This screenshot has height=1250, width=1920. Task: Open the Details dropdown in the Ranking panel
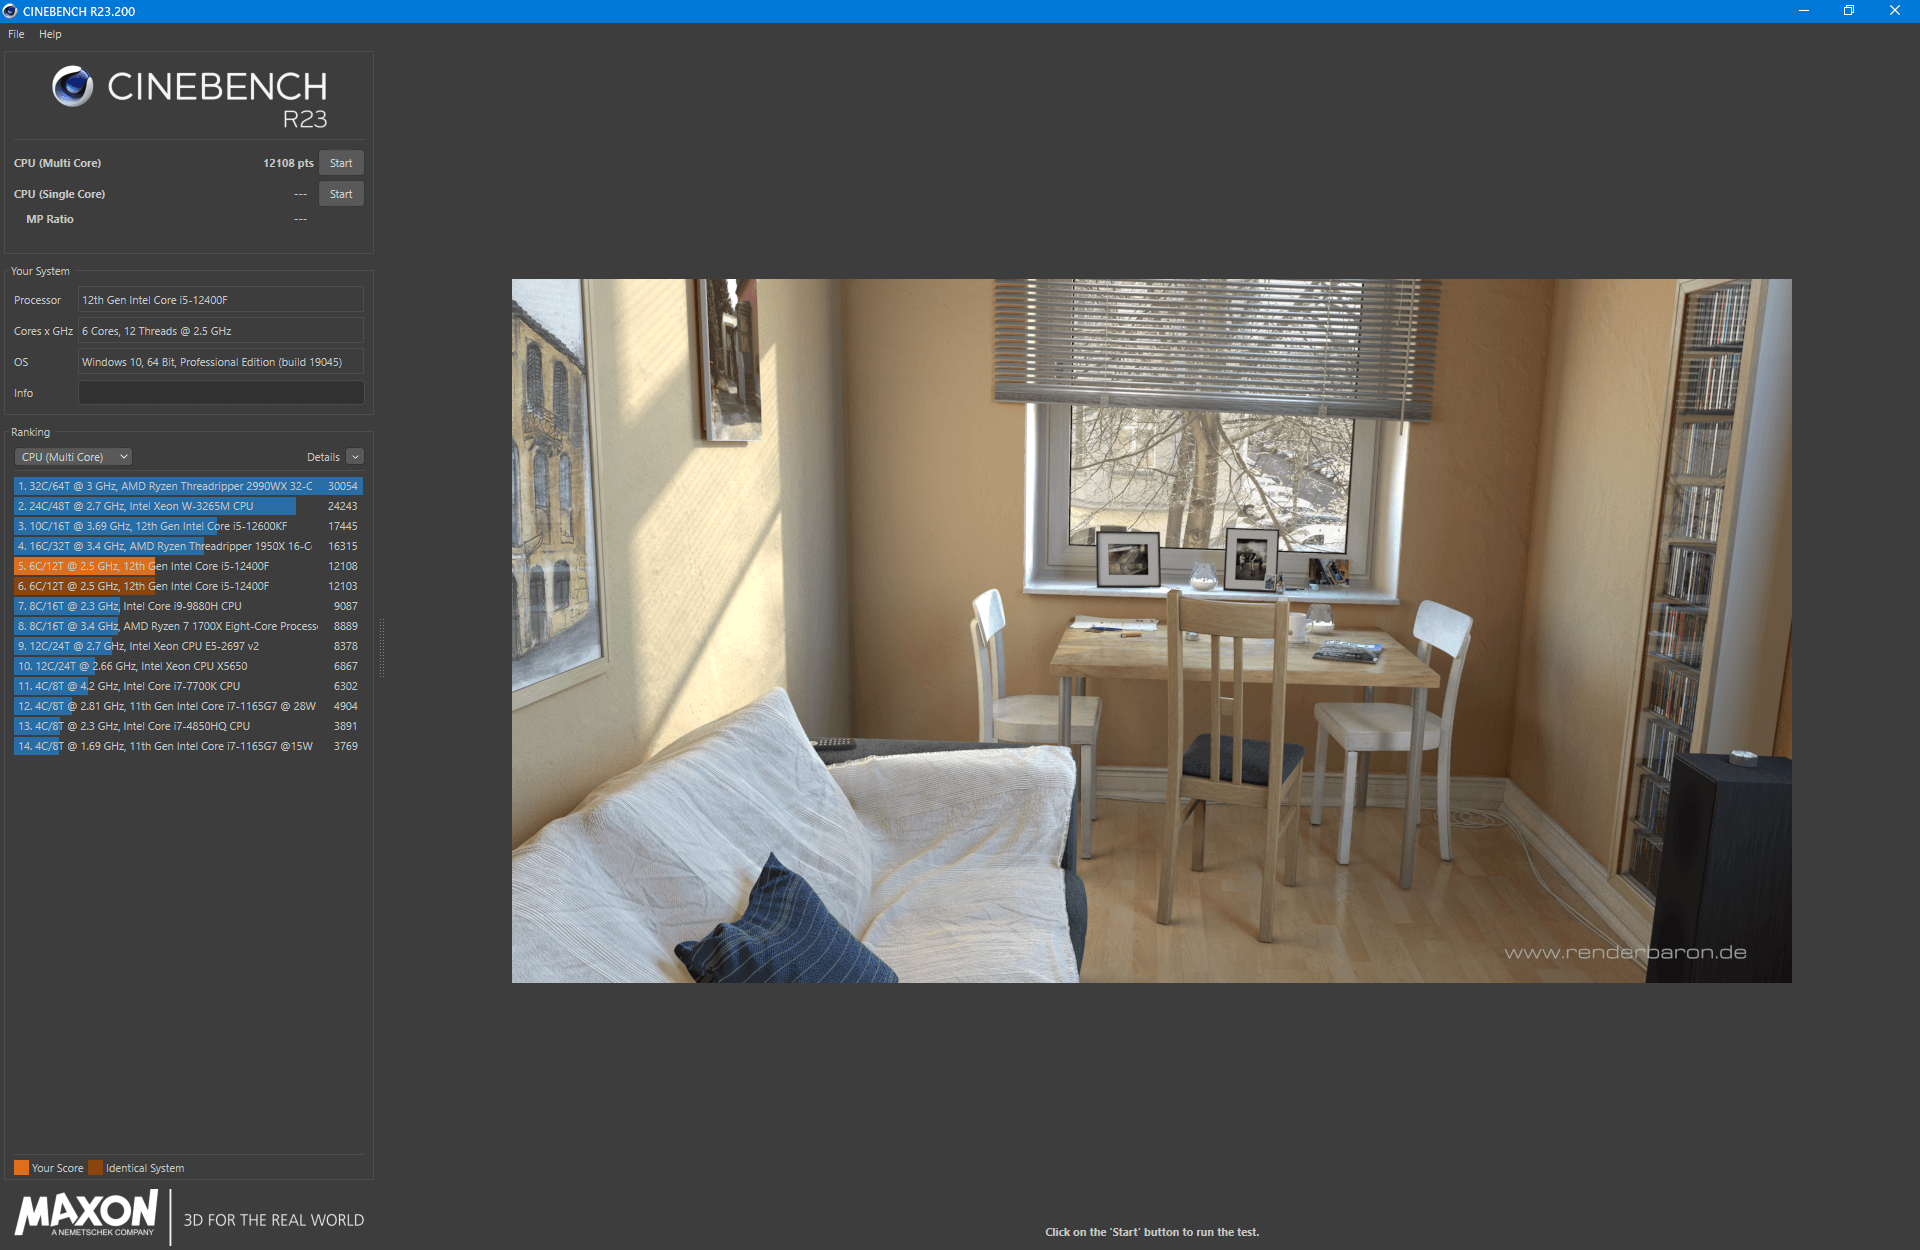coord(354,456)
